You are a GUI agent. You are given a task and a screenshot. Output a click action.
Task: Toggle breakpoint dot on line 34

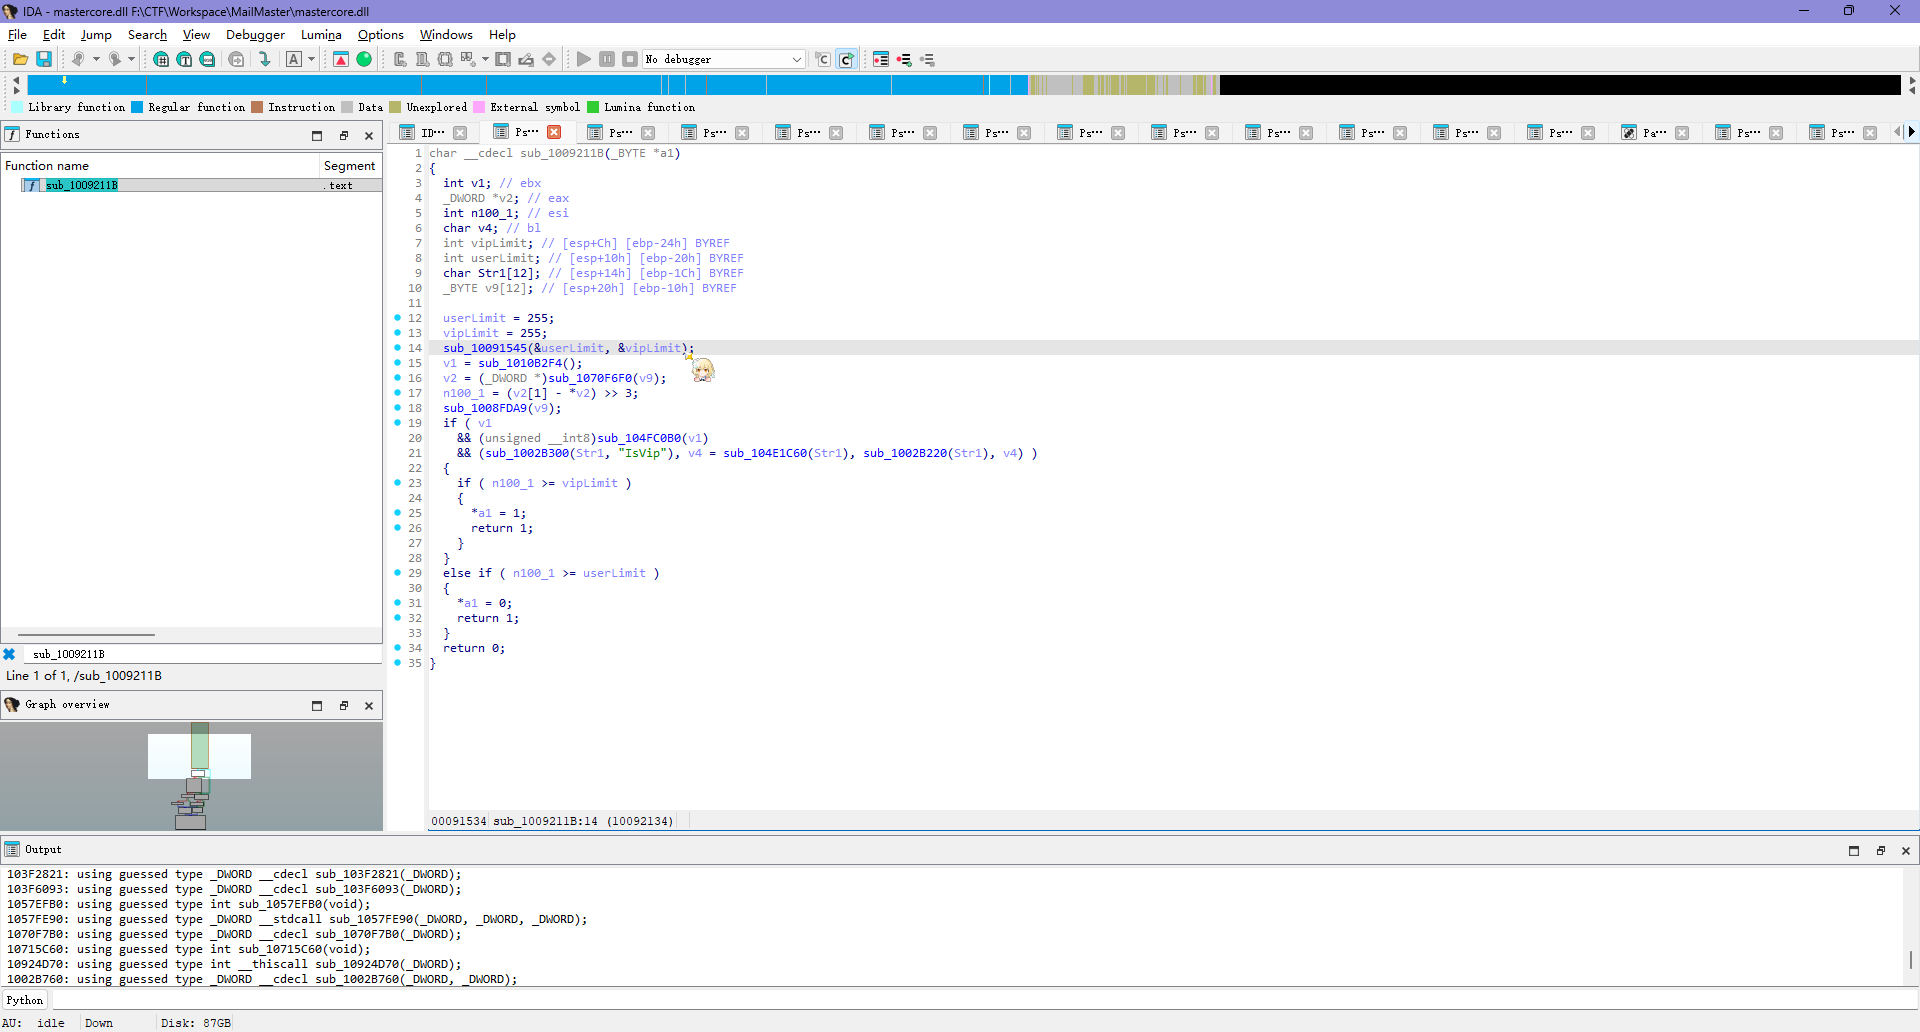click(398, 648)
